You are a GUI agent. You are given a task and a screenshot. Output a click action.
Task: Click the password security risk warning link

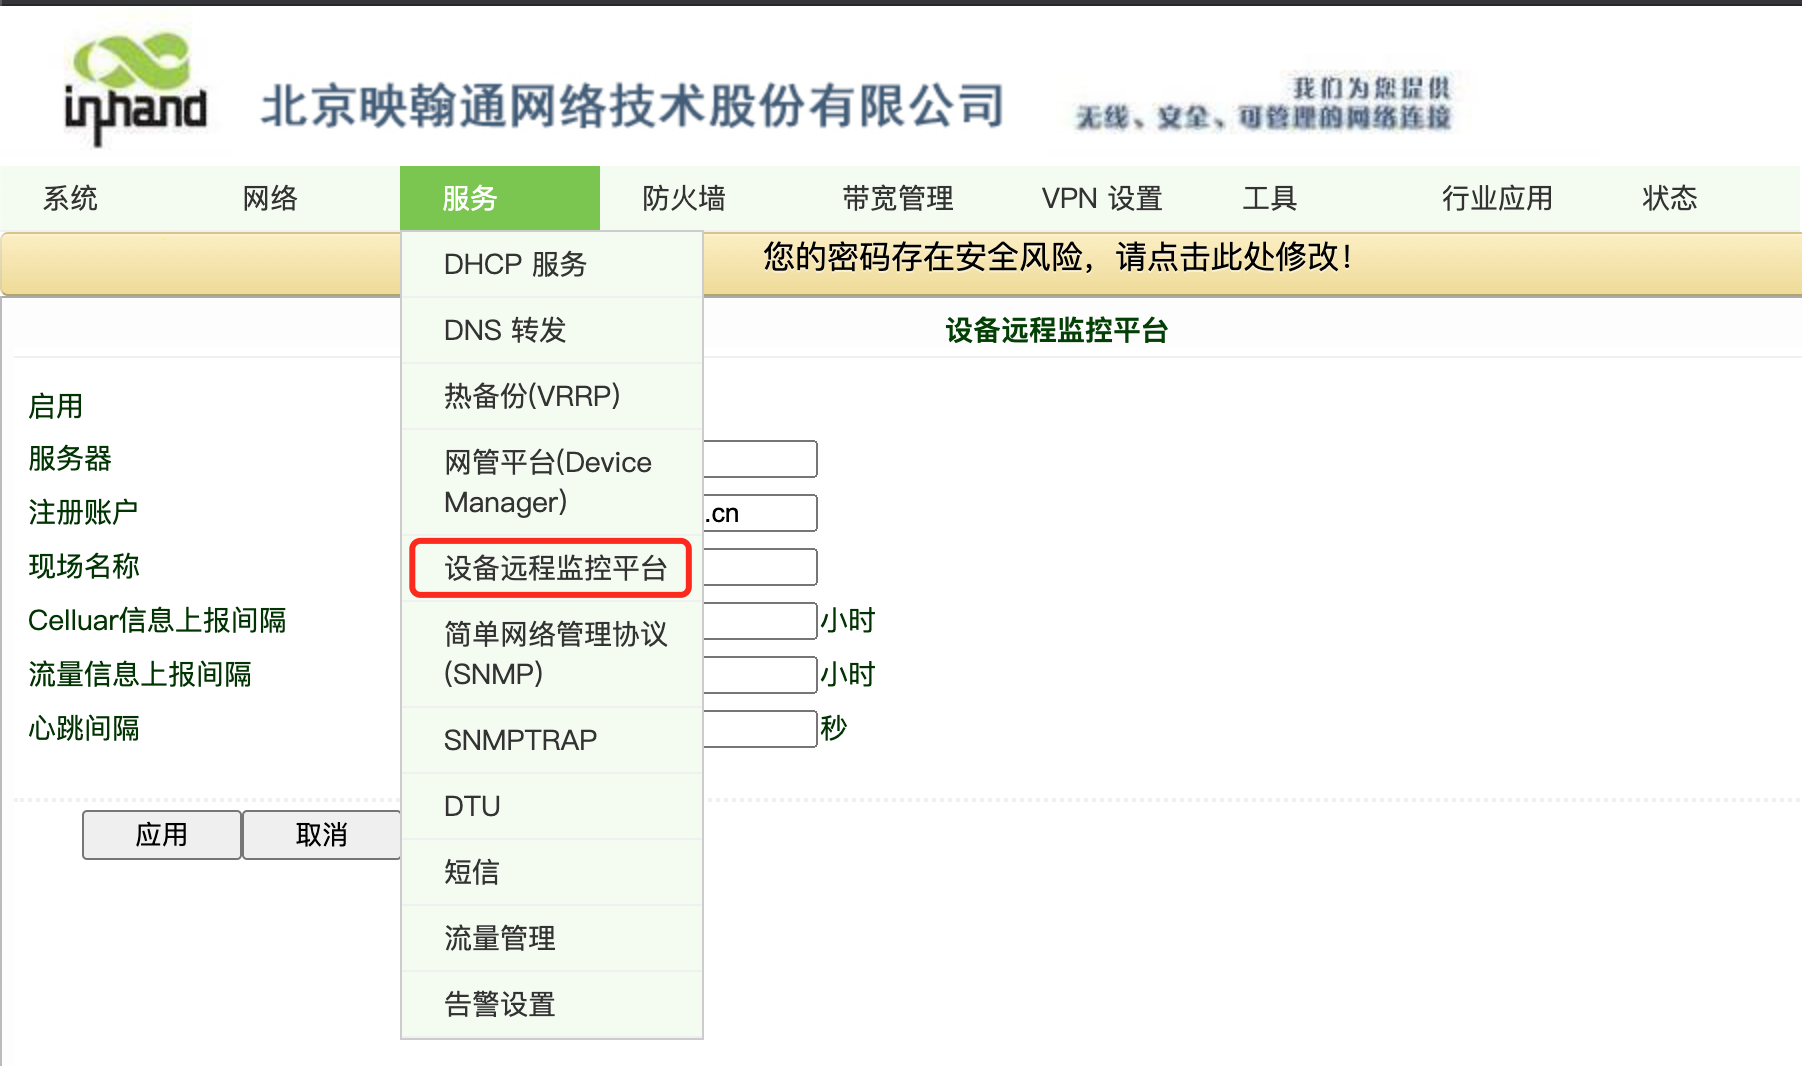[x=1057, y=258]
